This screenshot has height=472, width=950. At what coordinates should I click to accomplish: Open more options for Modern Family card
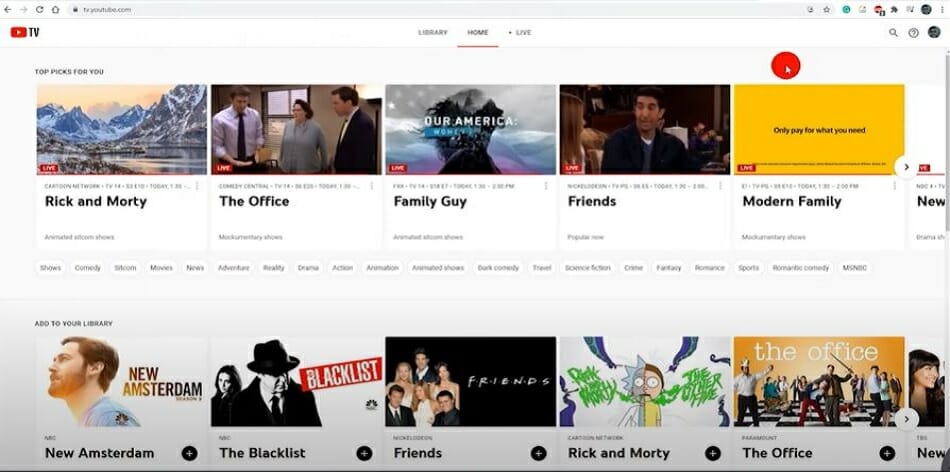click(895, 186)
